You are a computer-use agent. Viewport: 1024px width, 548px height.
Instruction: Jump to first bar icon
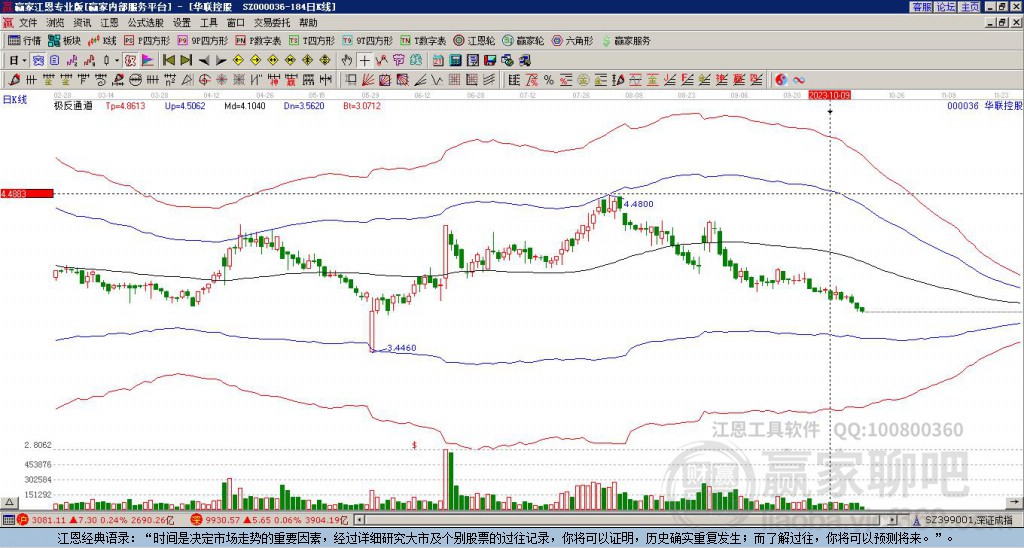168,61
